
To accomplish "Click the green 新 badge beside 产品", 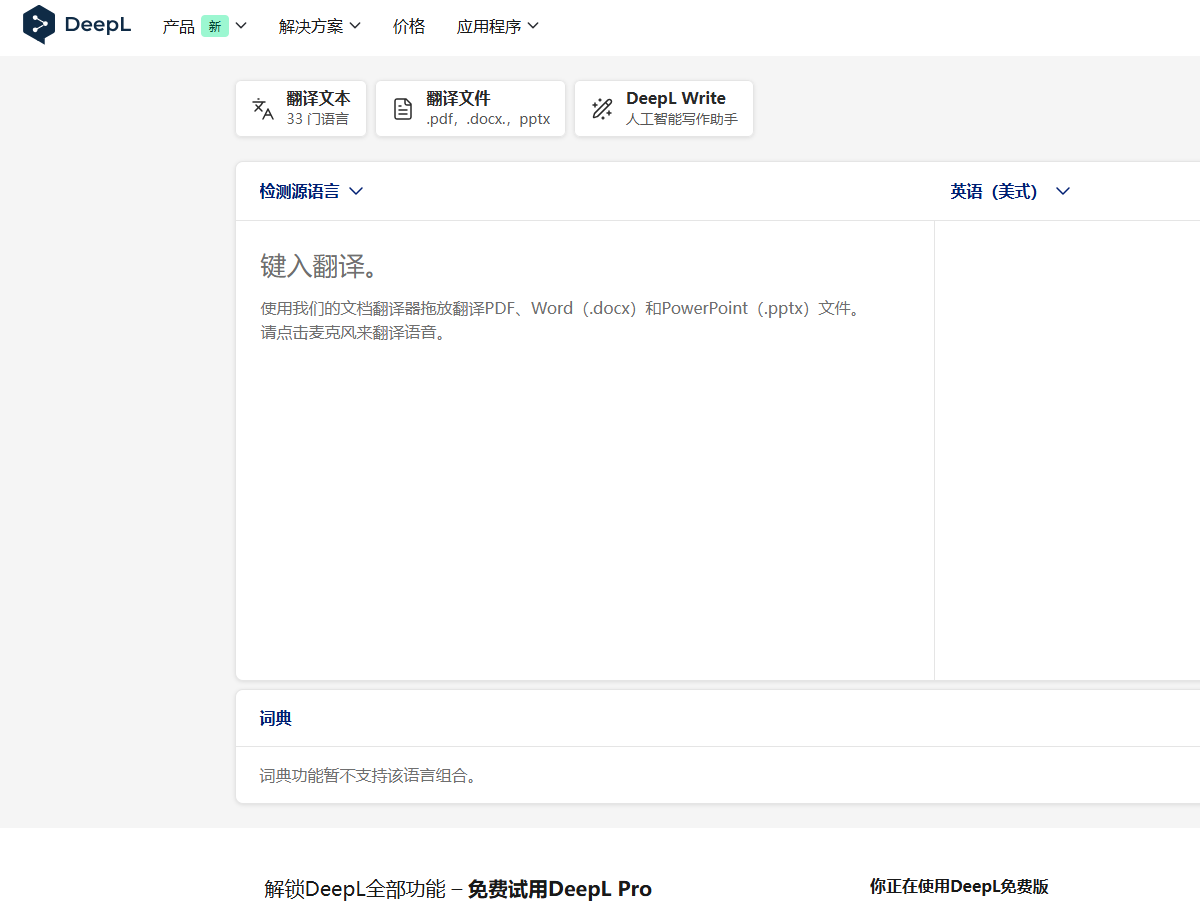I will coord(215,27).
